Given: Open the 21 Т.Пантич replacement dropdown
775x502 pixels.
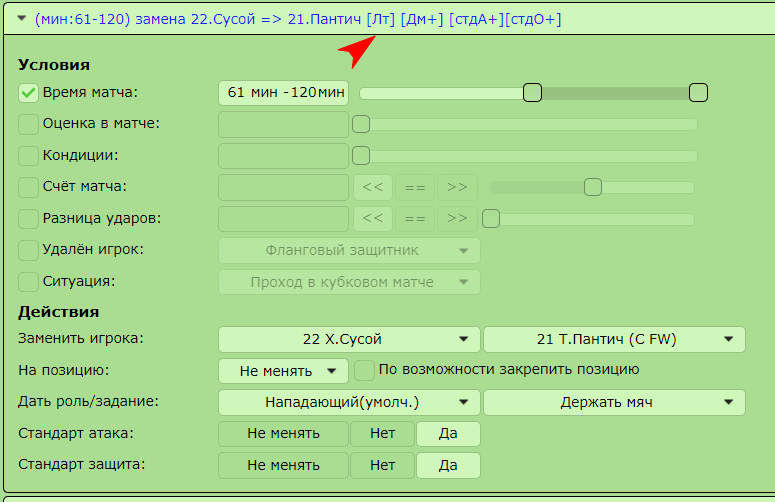Looking at the screenshot, I should (614, 339).
